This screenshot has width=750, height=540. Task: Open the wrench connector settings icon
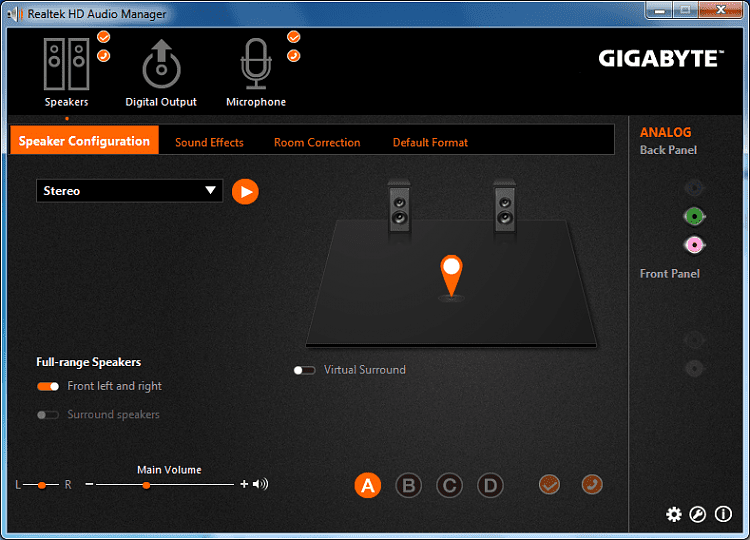[x=697, y=514]
